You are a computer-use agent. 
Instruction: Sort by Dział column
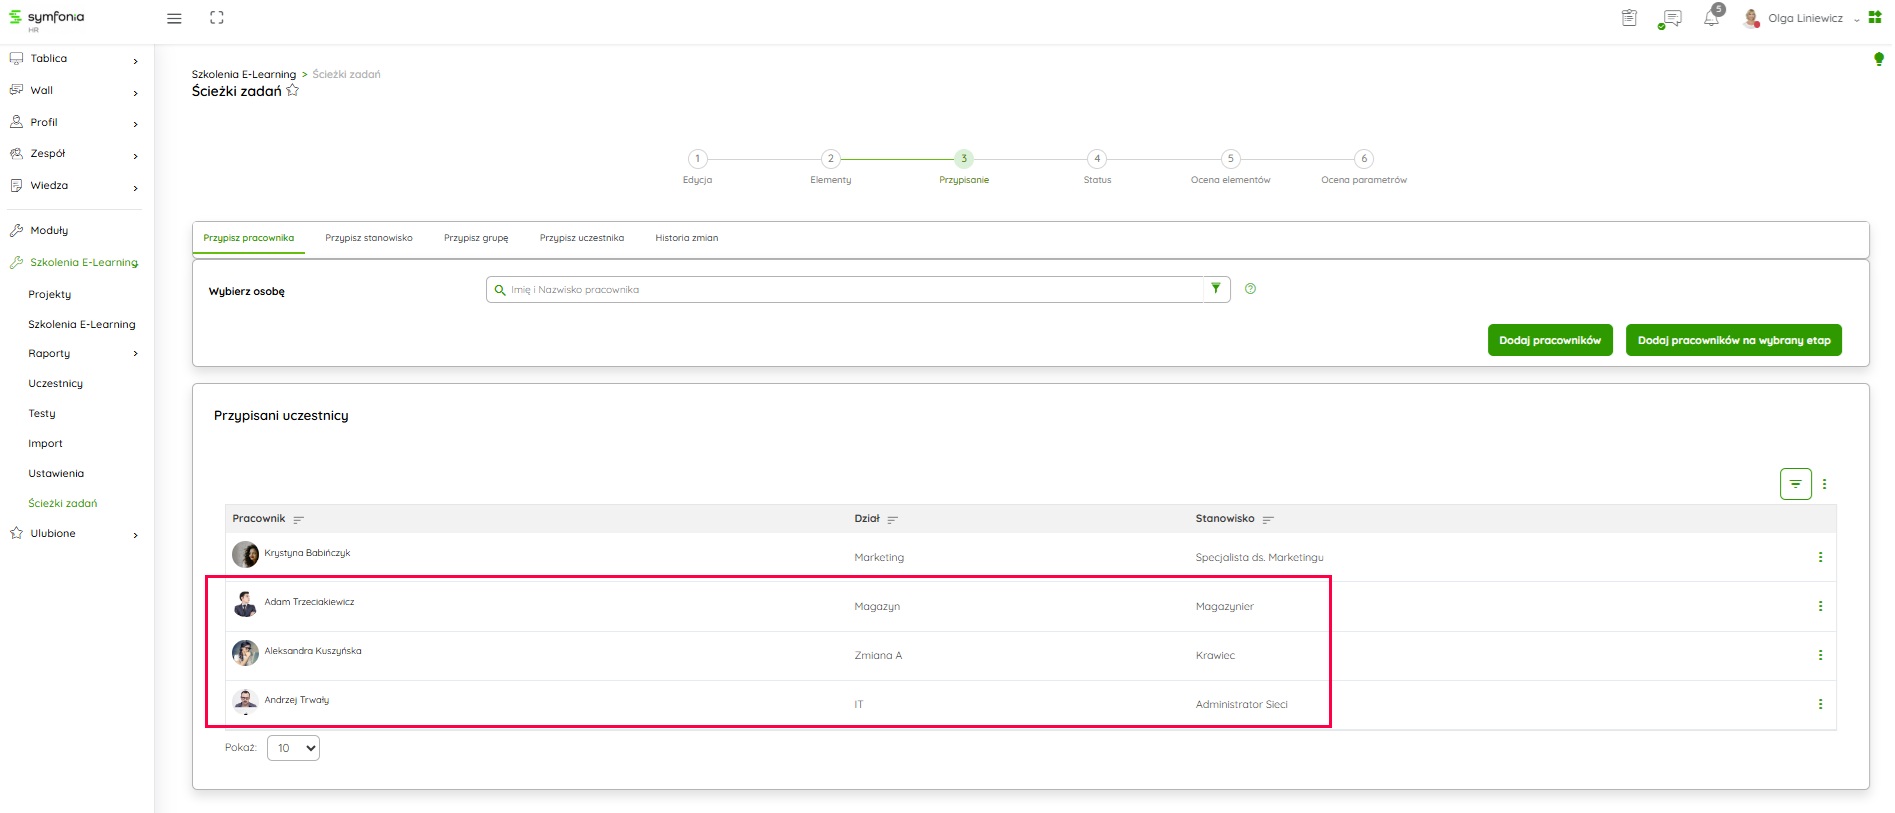coord(892,520)
